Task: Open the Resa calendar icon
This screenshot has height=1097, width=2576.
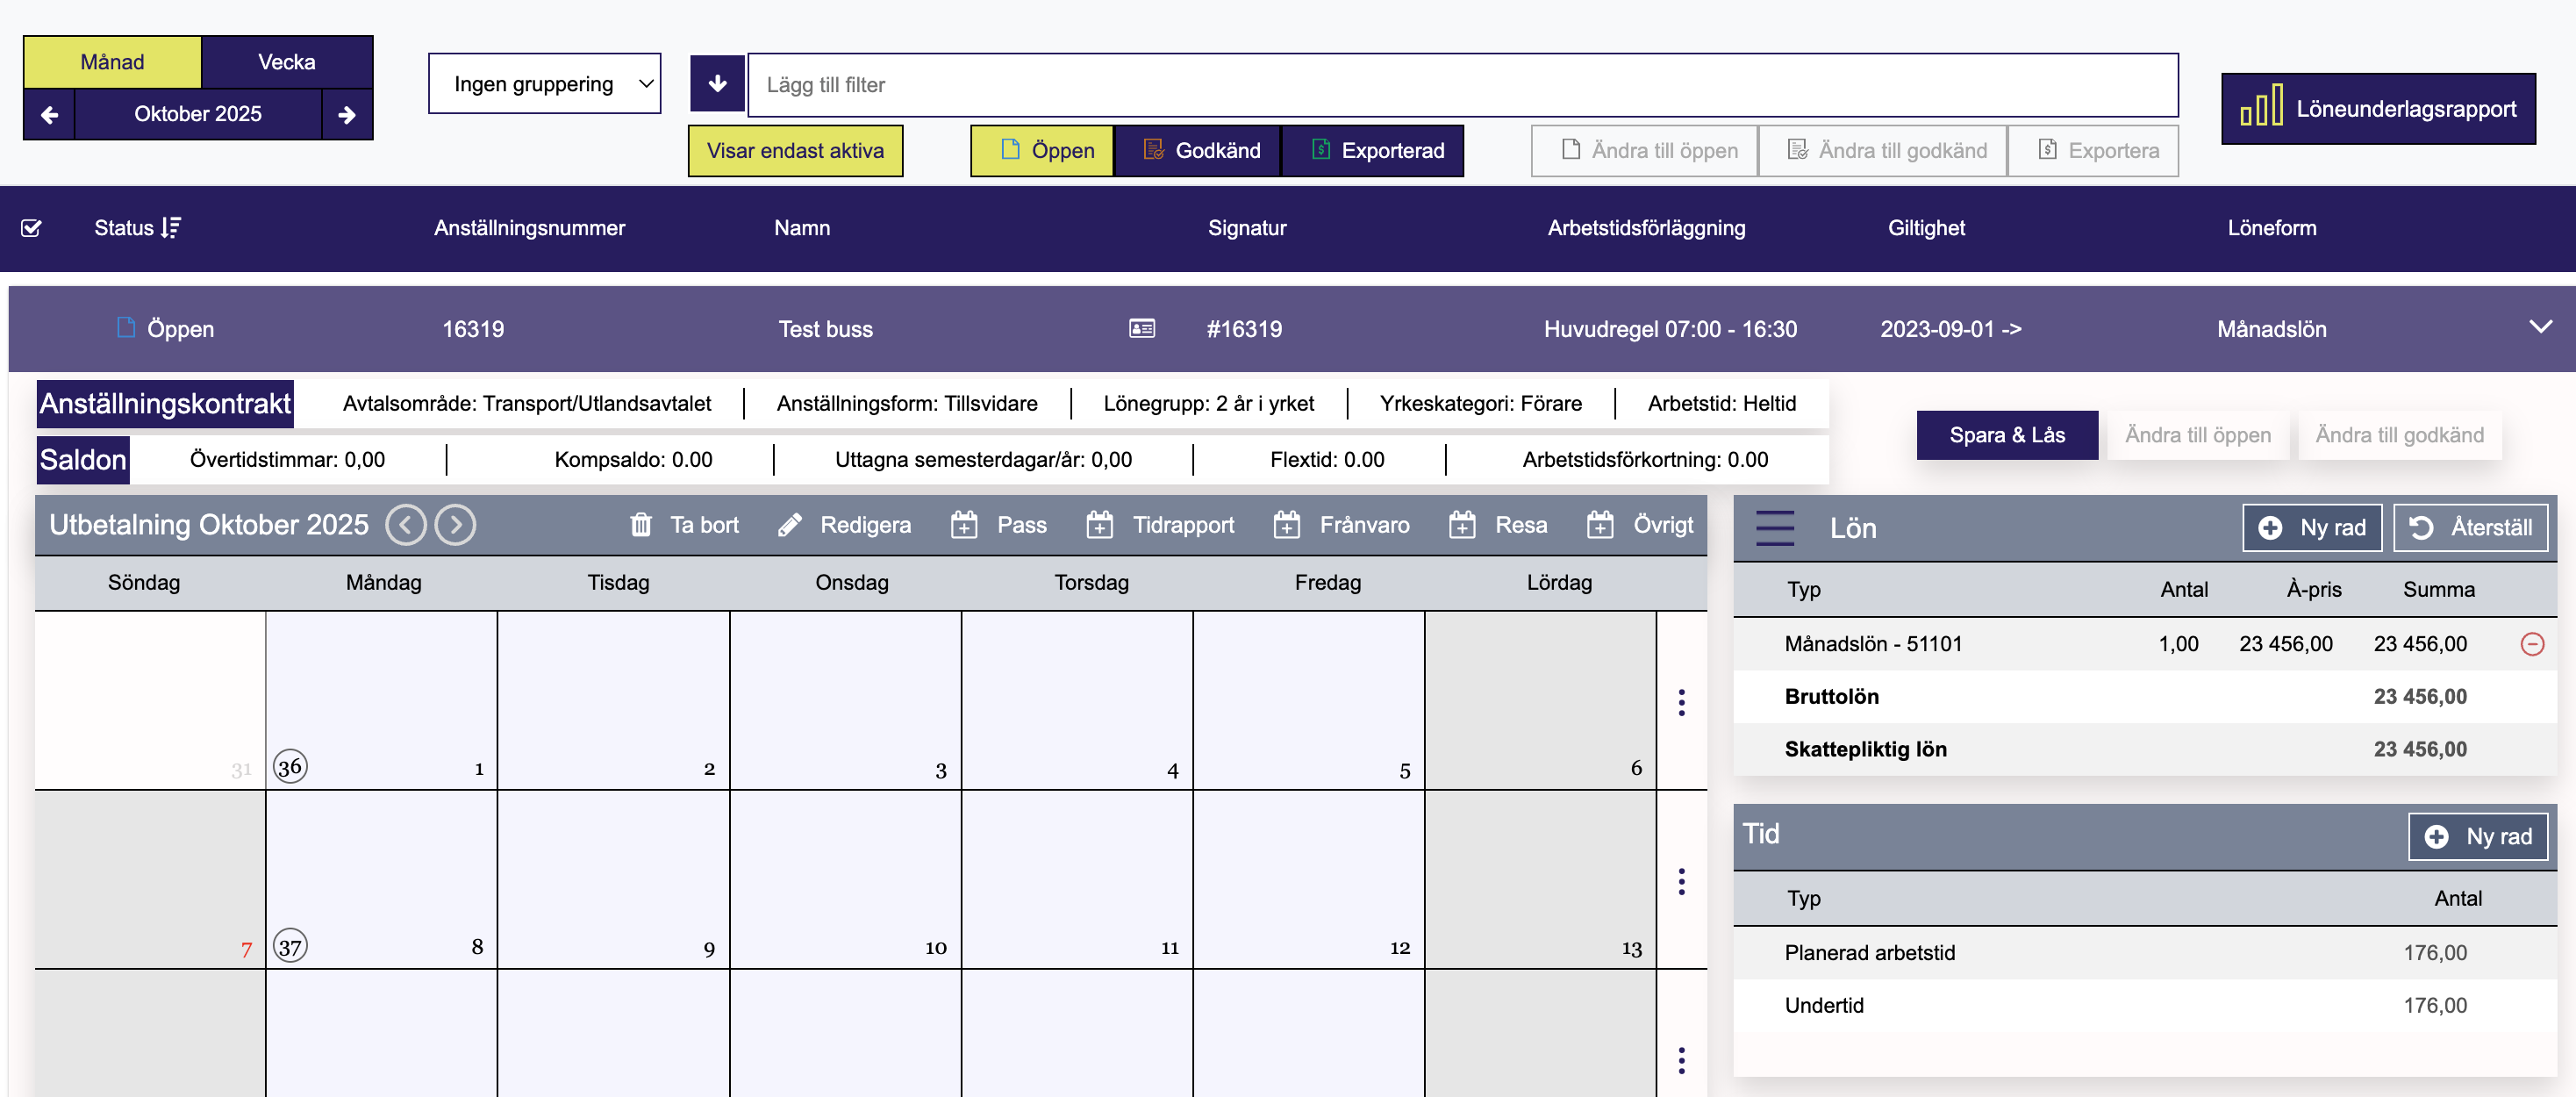Action: coord(1462,524)
